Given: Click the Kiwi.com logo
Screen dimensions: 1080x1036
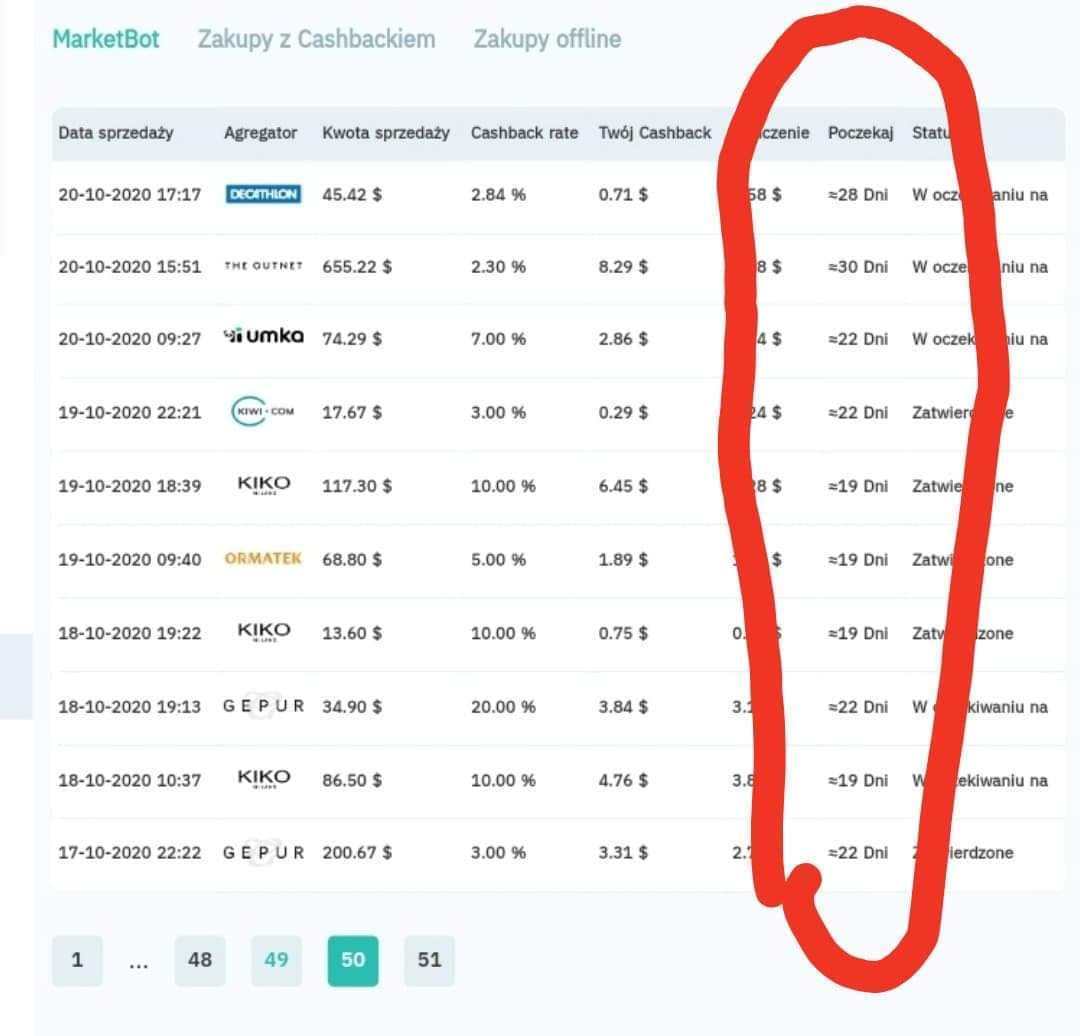Looking at the screenshot, I should pyautogui.click(x=263, y=412).
